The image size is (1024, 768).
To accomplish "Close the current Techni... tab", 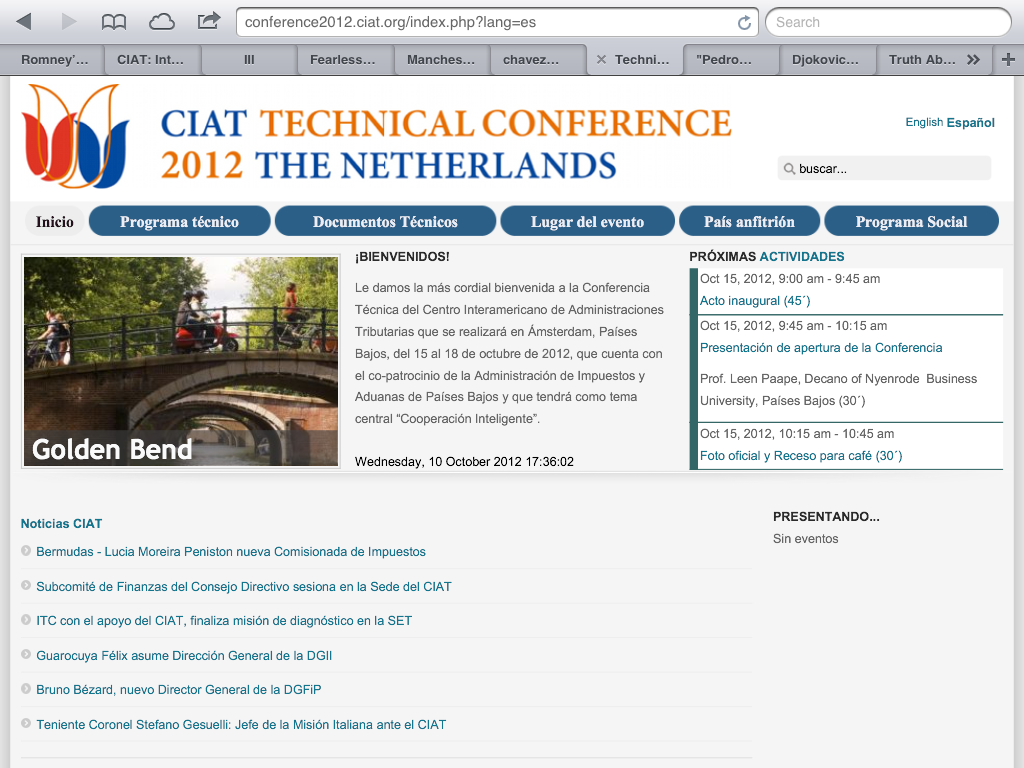I will tap(601, 60).
